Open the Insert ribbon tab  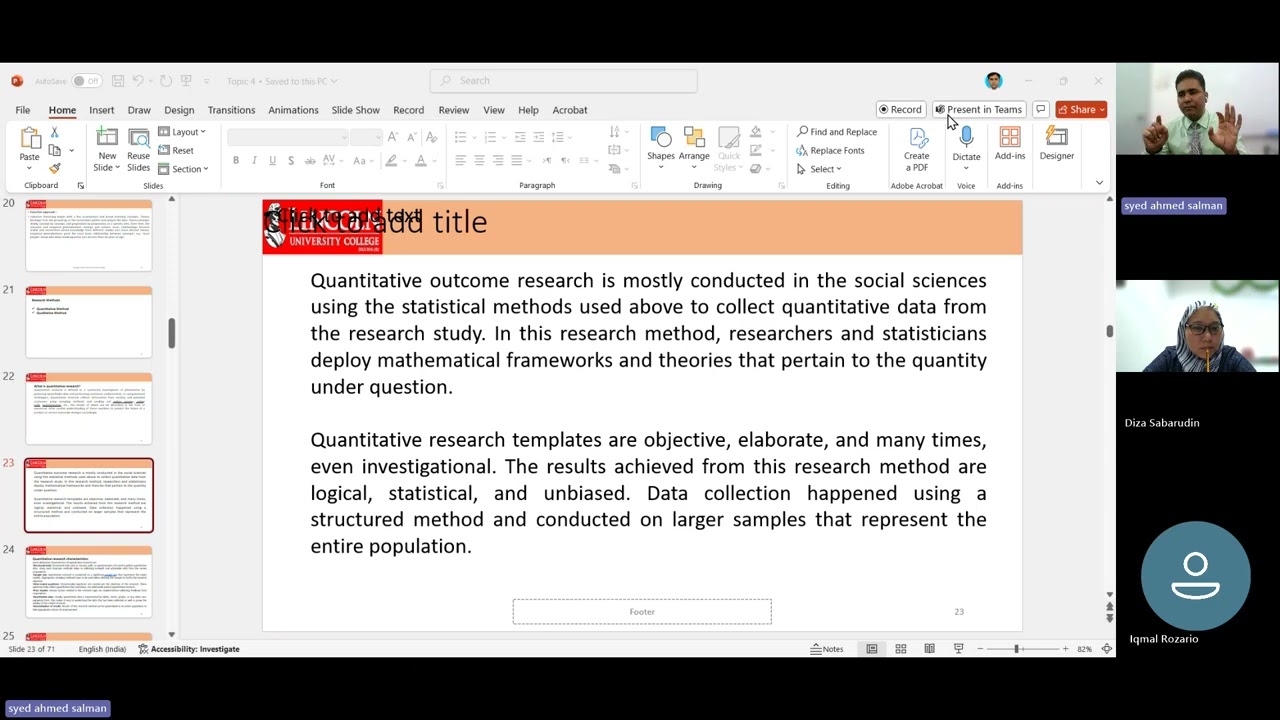(x=101, y=110)
